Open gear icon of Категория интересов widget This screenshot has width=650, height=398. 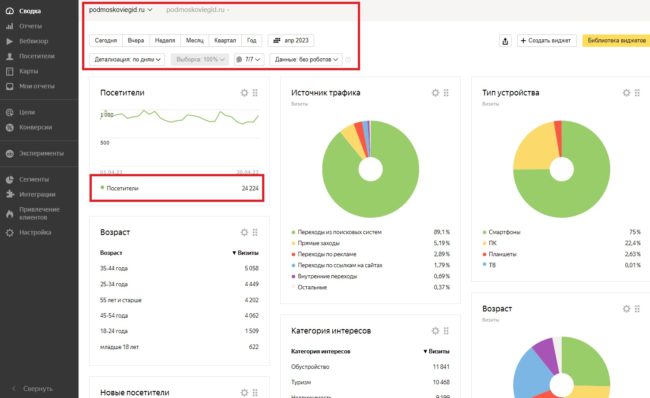(435, 331)
